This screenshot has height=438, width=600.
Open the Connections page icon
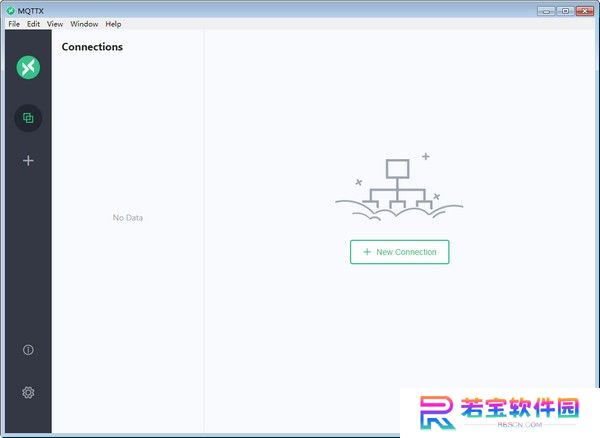coord(28,118)
